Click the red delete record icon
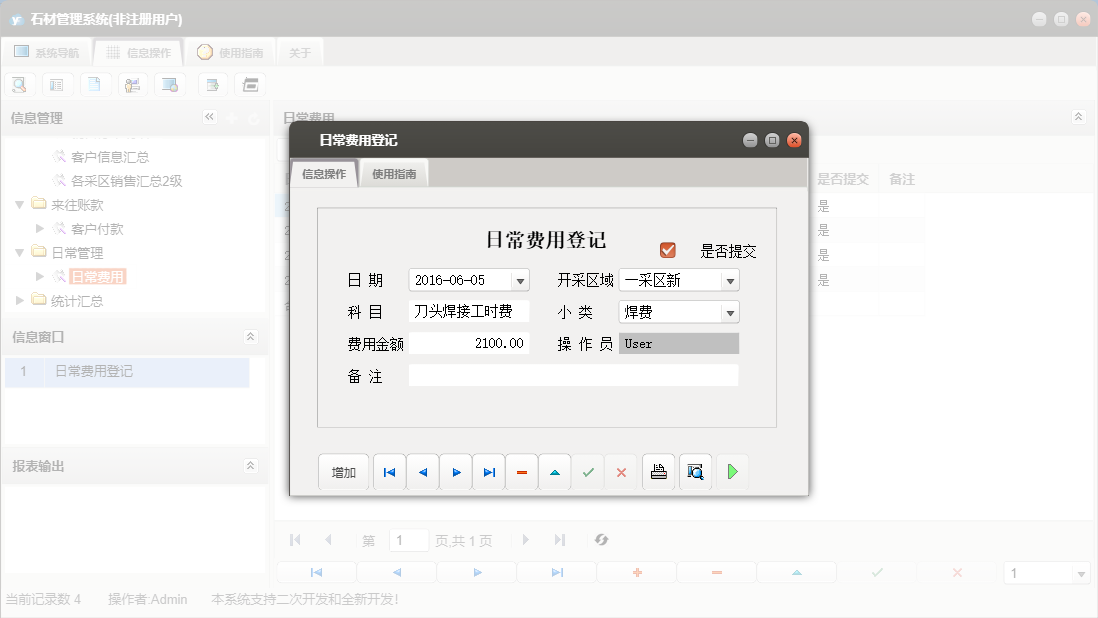Image resolution: width=1098 pixels, height=618 pixels. [x=521, y=471]
